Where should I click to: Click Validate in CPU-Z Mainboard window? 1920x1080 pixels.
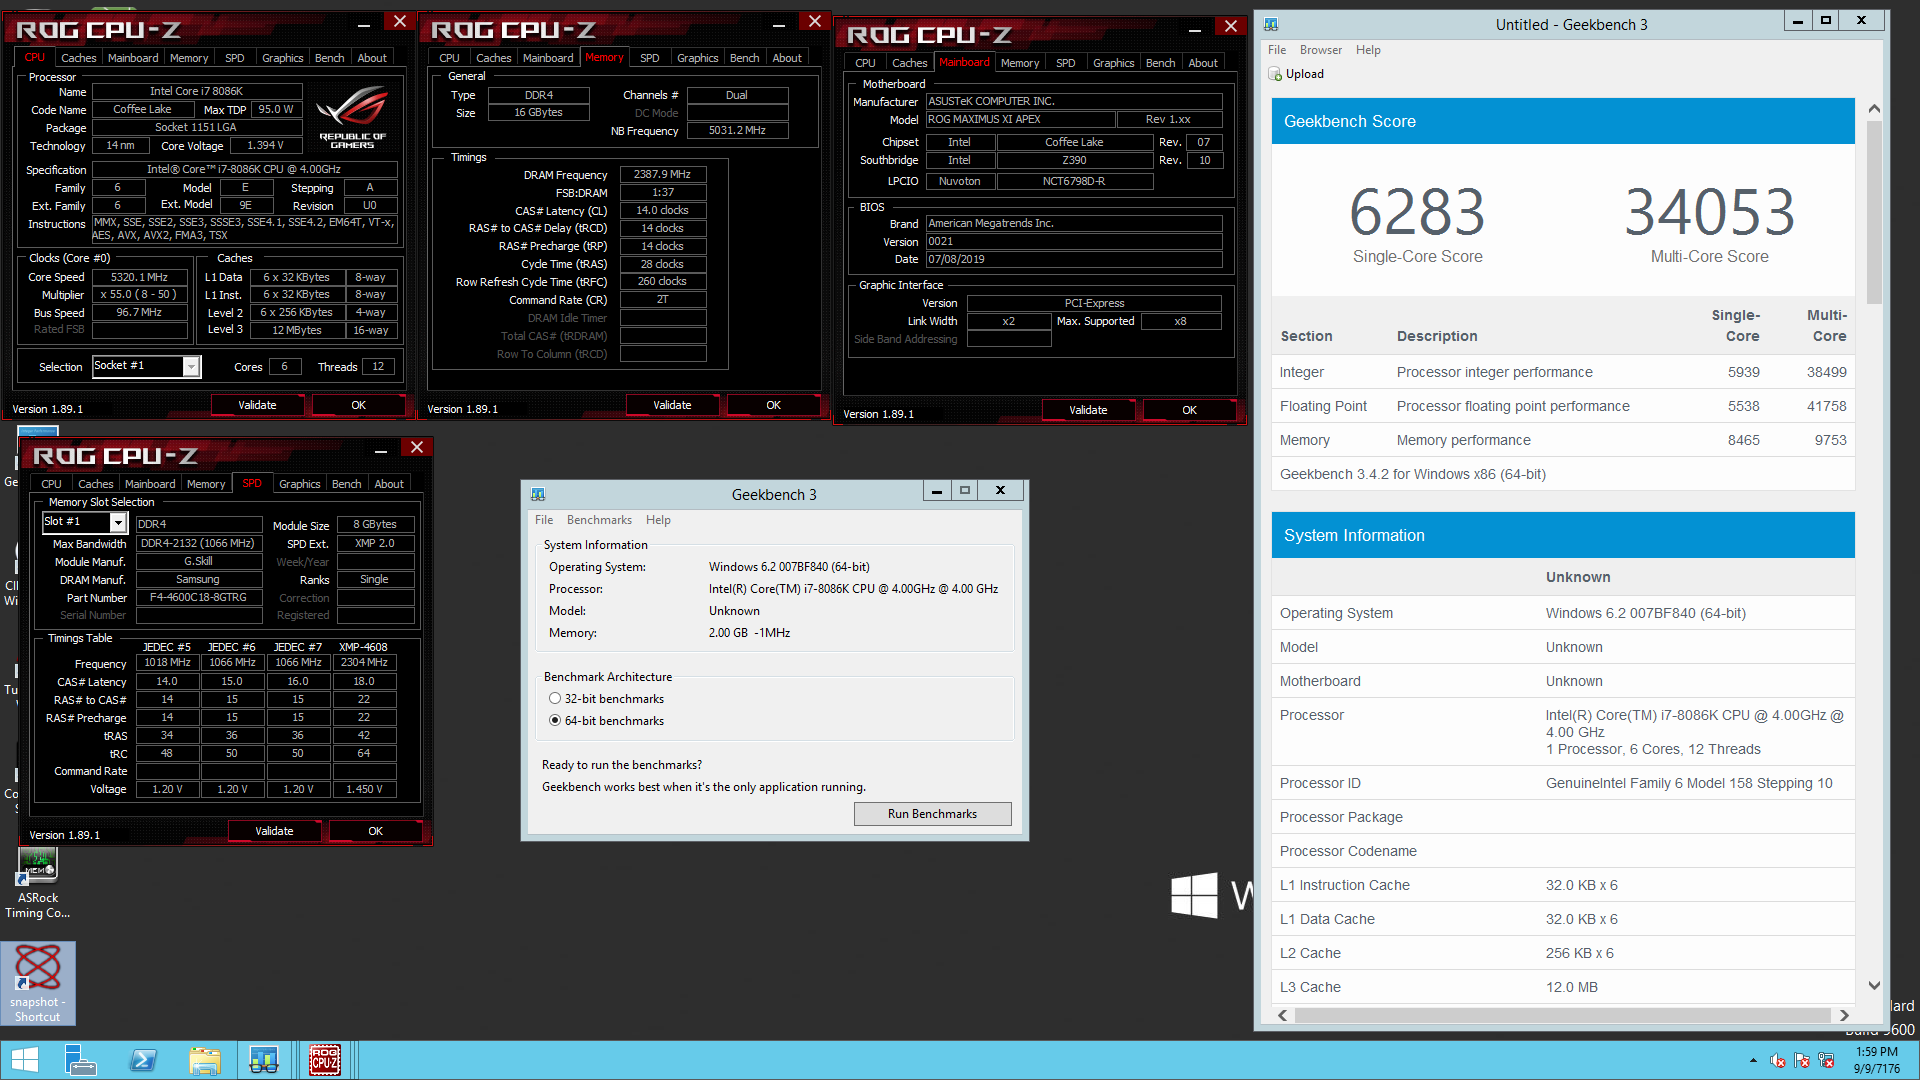pos(1088,410)
